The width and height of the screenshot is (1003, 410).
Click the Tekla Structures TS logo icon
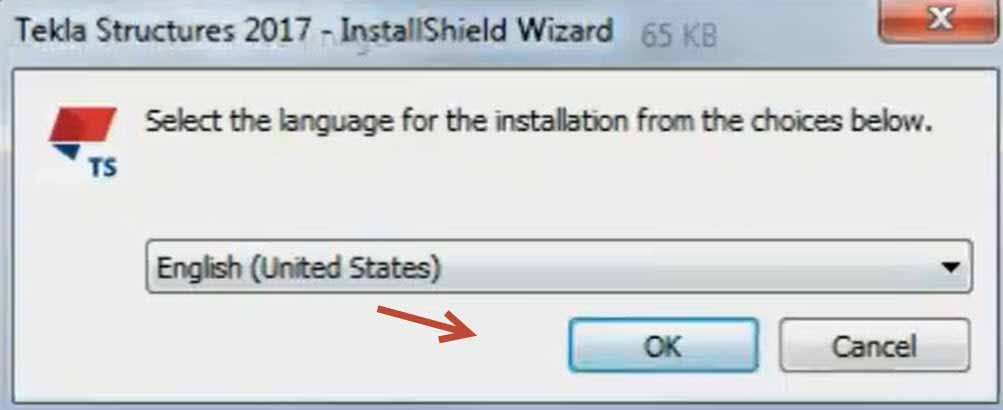click(83, 142)
